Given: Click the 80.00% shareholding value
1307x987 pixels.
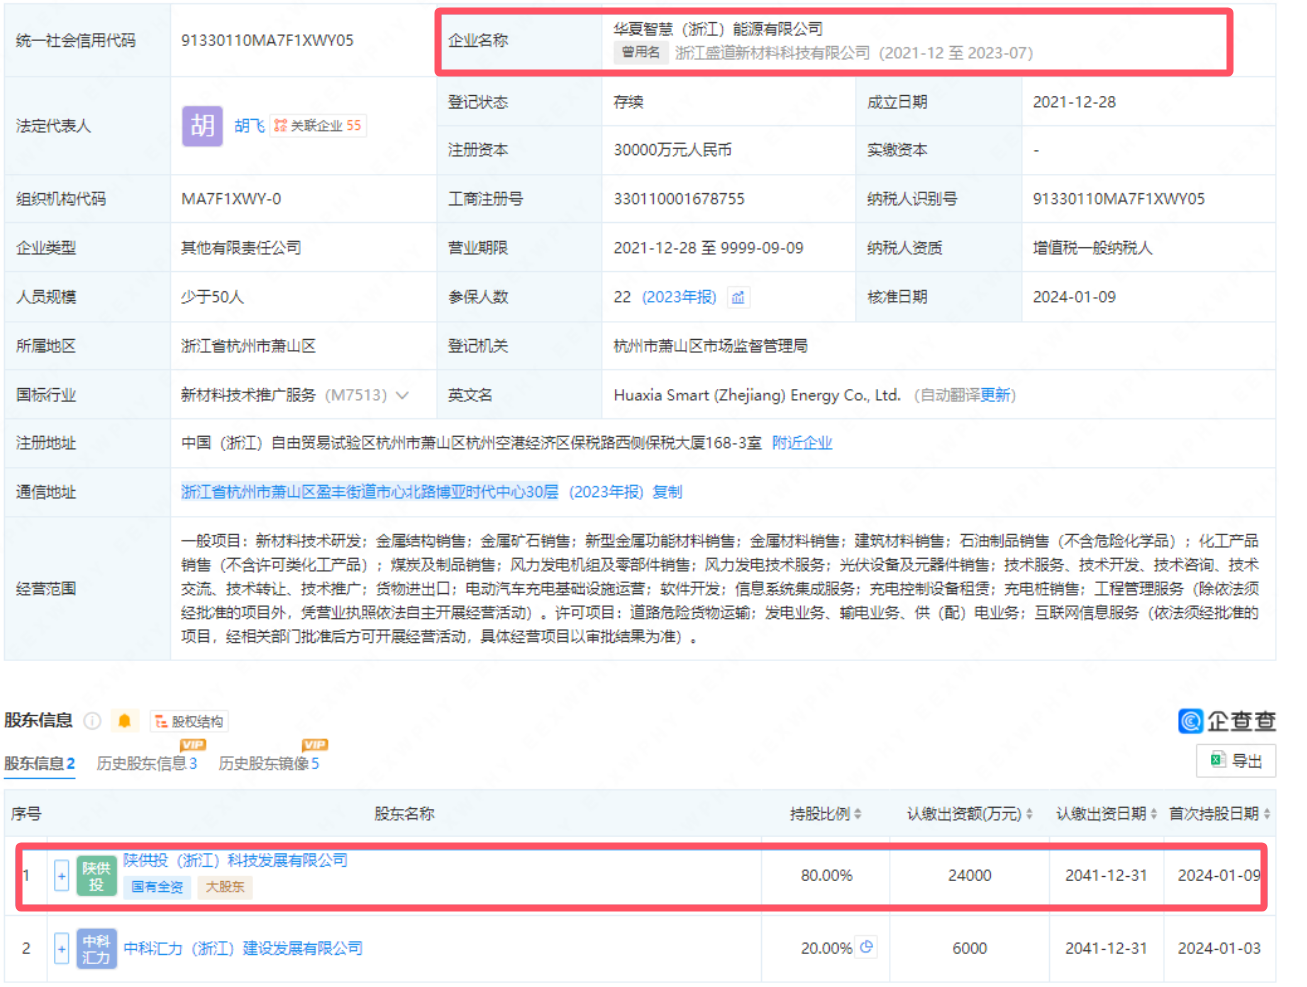Looking at the screenshot, I should tap(827, 875).
